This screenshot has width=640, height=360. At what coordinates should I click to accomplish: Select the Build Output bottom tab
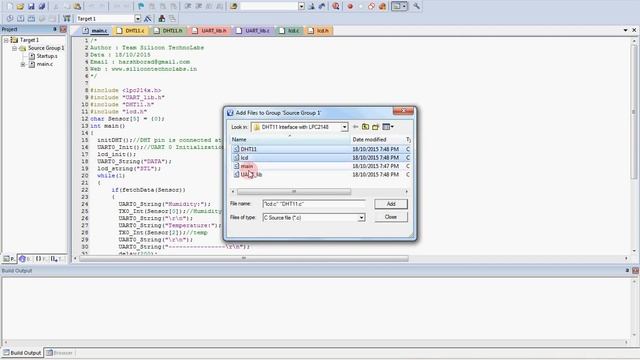(22, 353)
